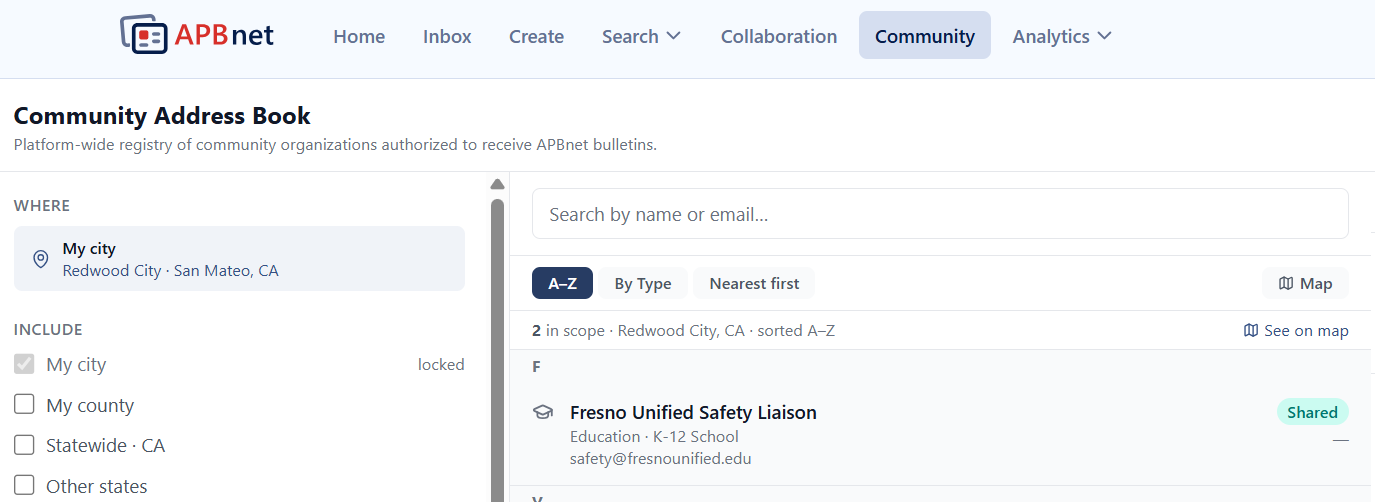Click the Education · K-12 School text

click(654, 436)
